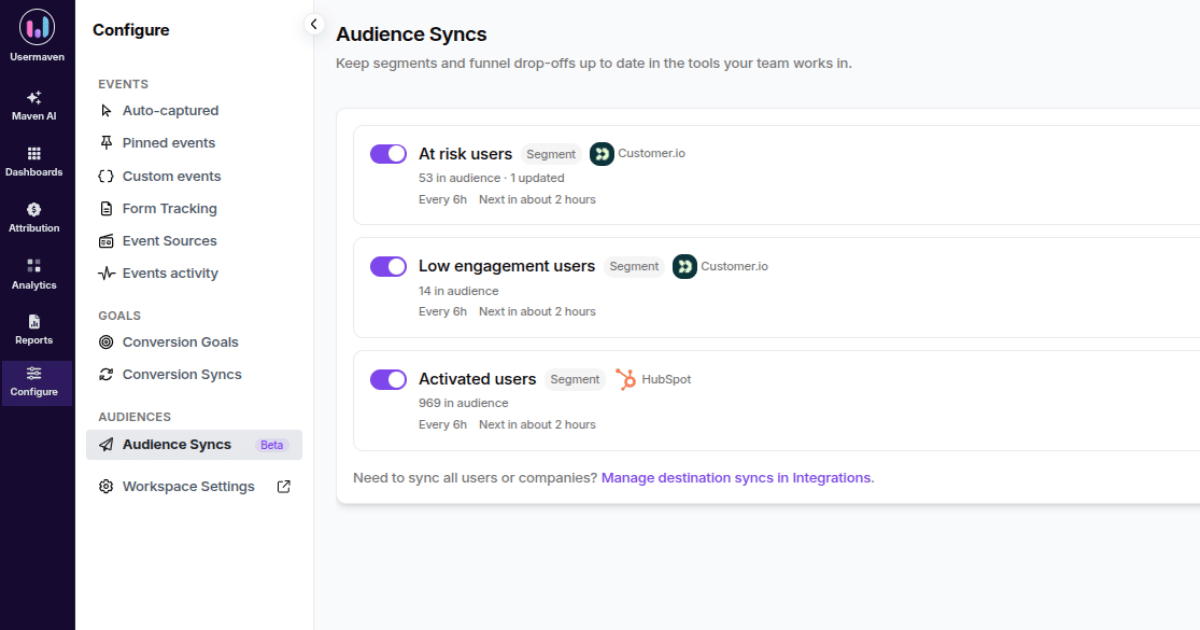Click the AUDIENCES section header
1200x630 pixels.
pyautogui.click(x=134, y=417)
